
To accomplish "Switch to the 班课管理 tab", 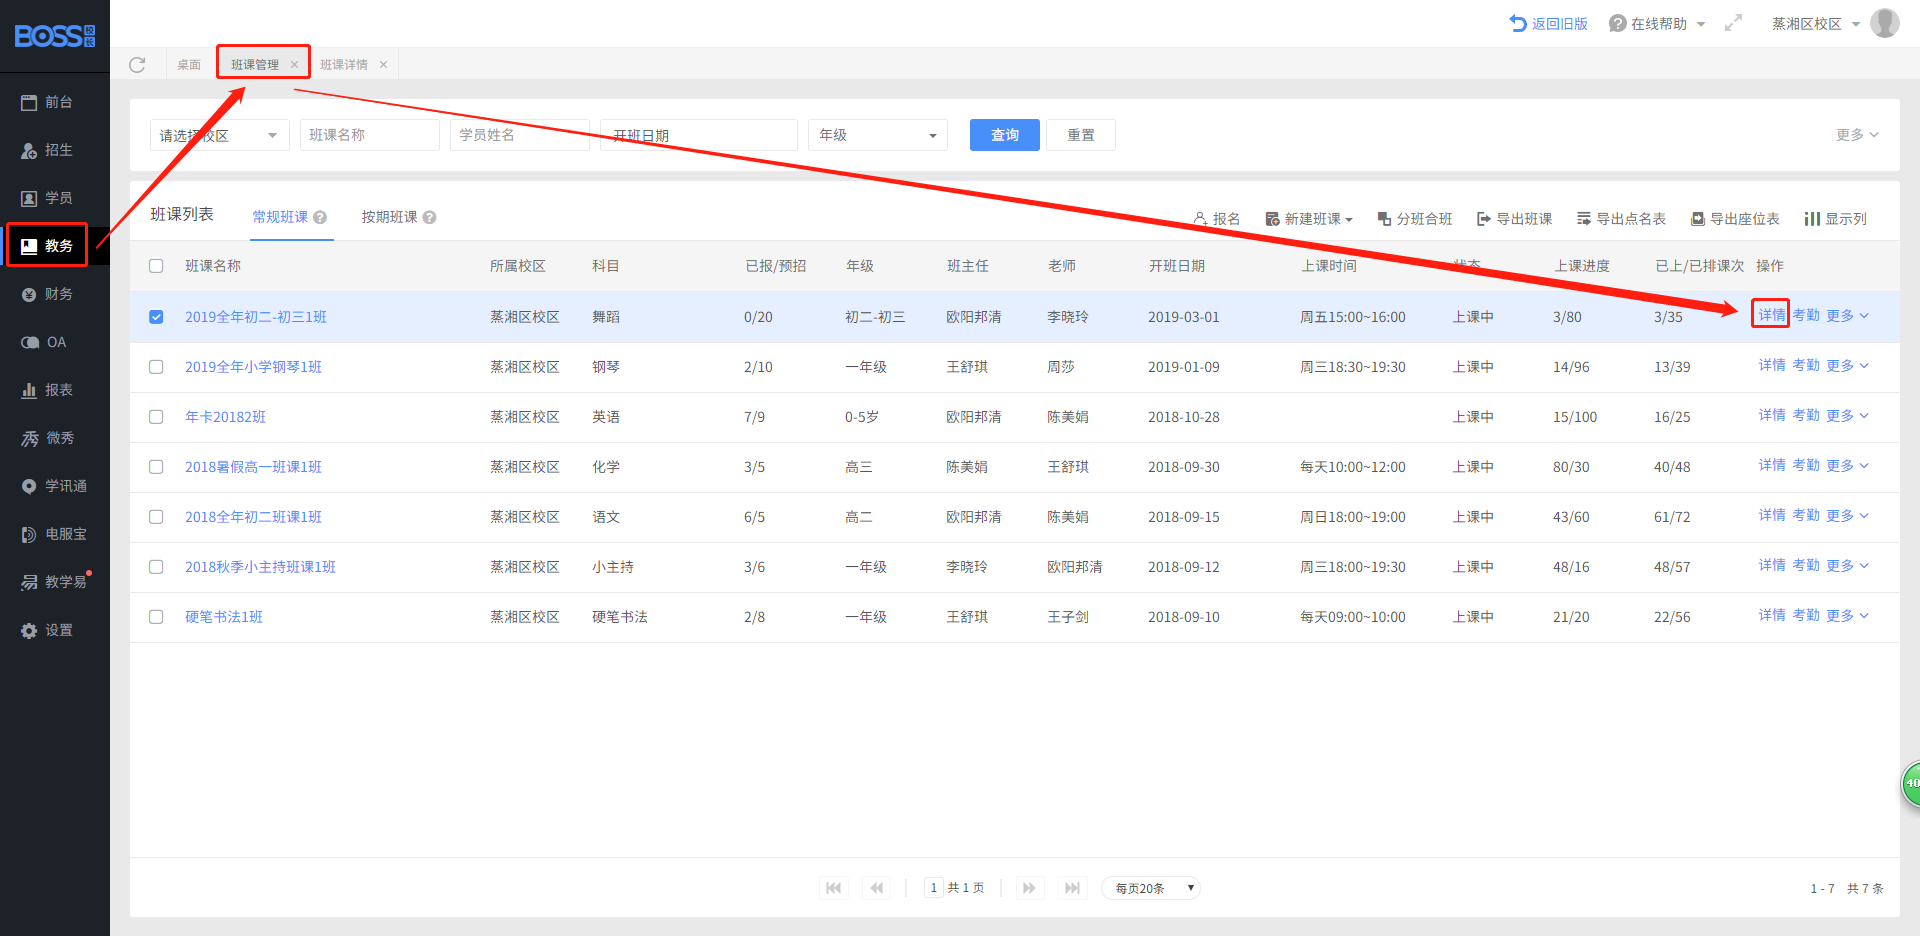I will coord(255,64).
